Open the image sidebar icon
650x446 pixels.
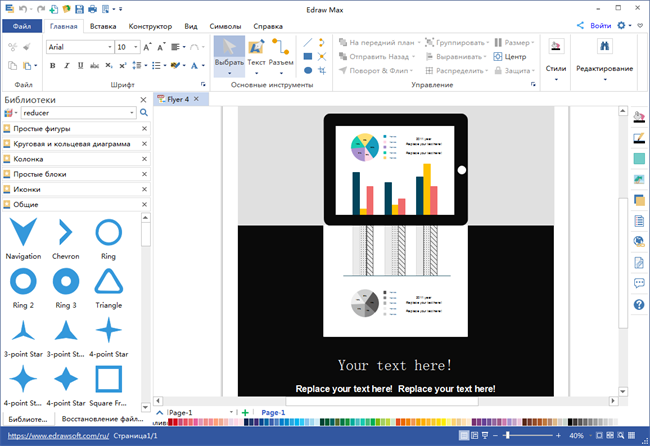coord(639,179)
